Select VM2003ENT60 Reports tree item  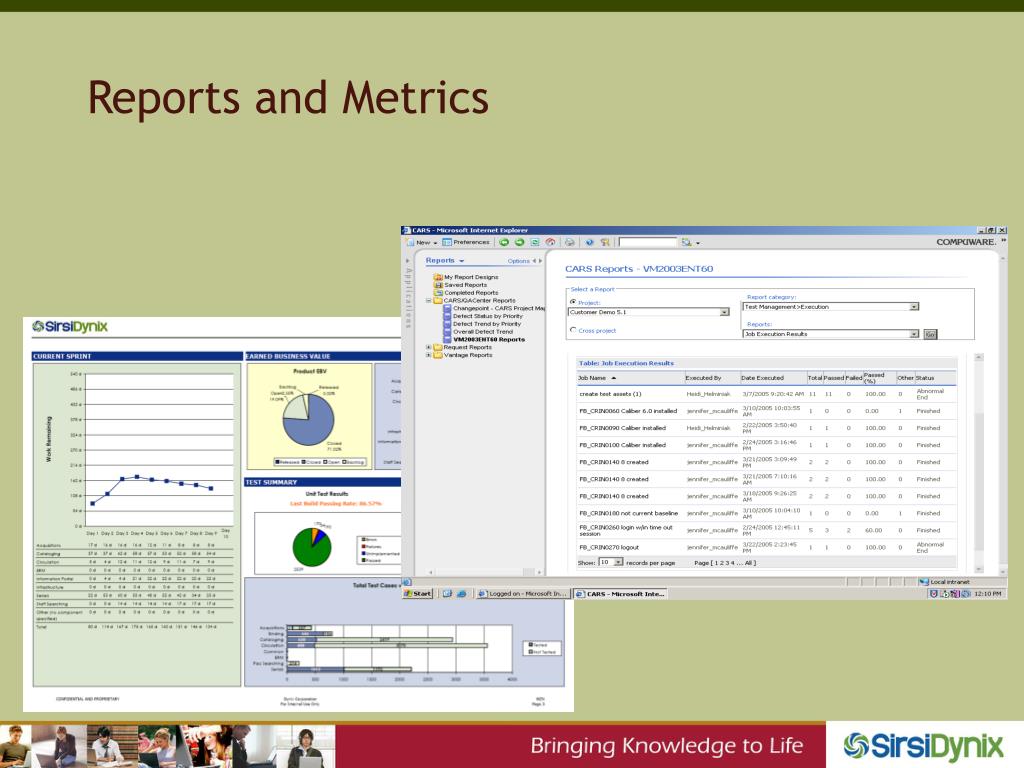(484, 340)
